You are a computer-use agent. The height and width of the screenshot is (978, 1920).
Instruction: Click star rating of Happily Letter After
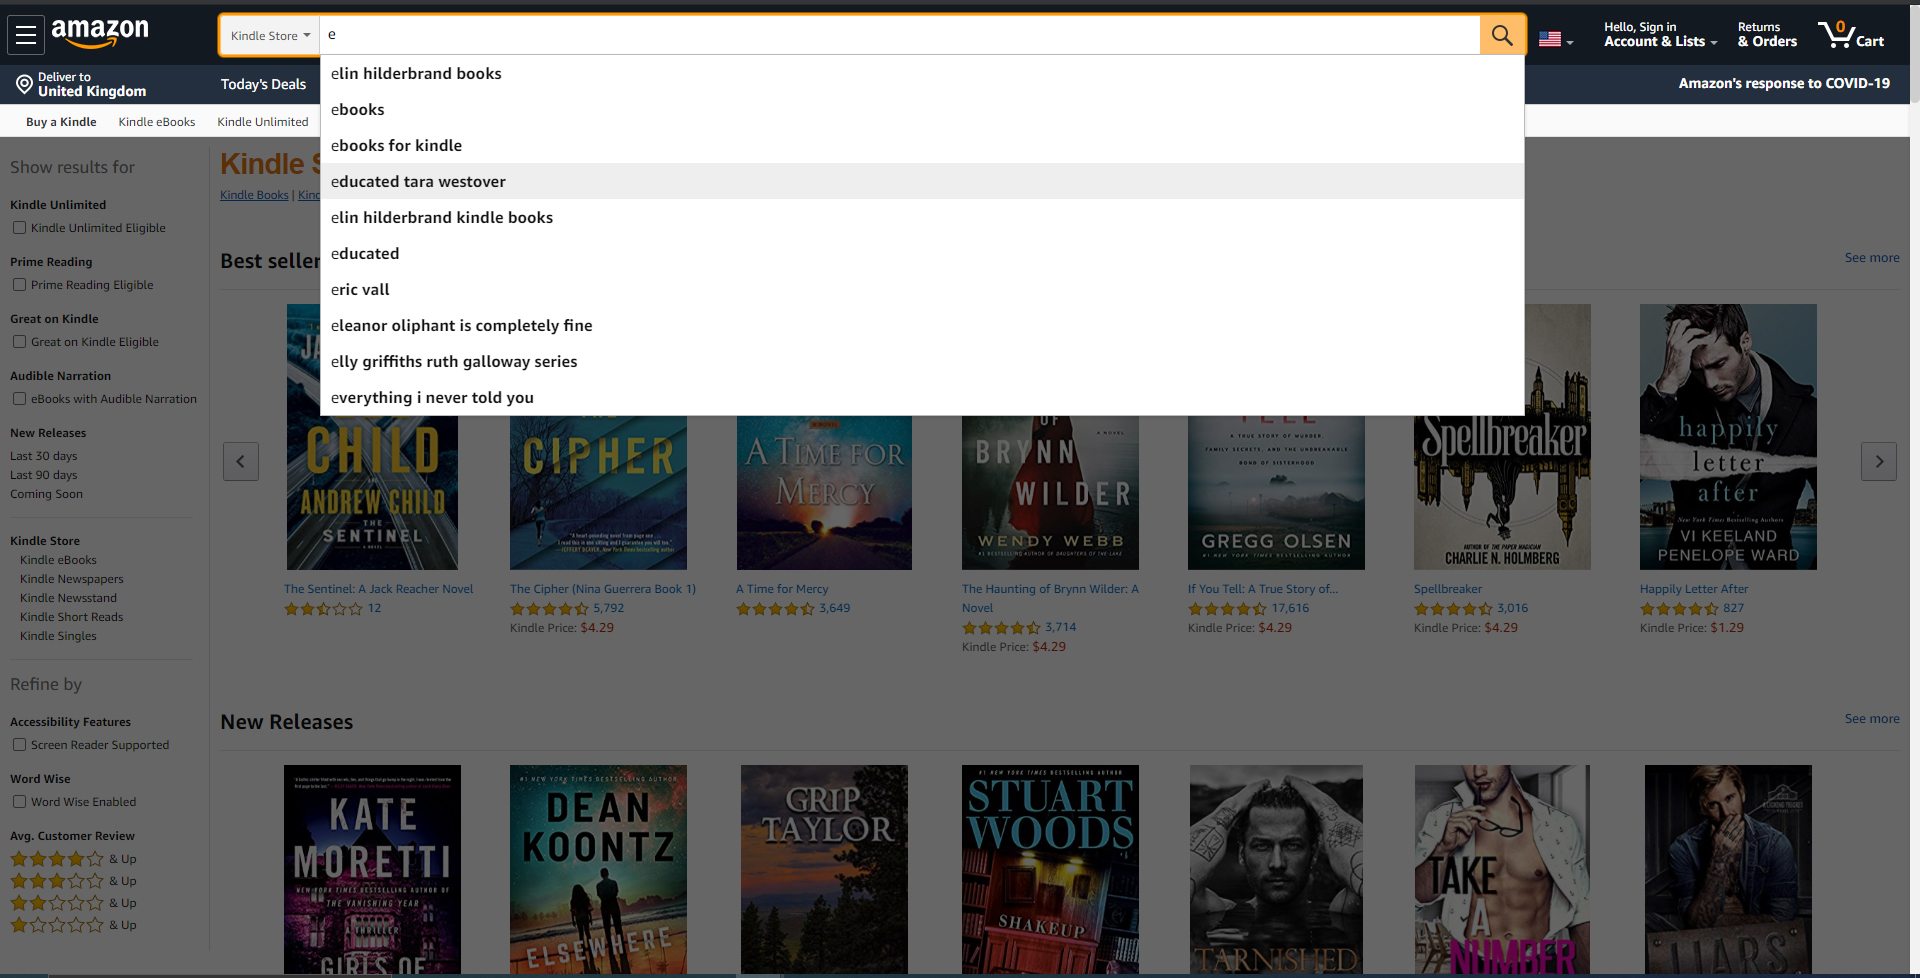pos(1679,608)
